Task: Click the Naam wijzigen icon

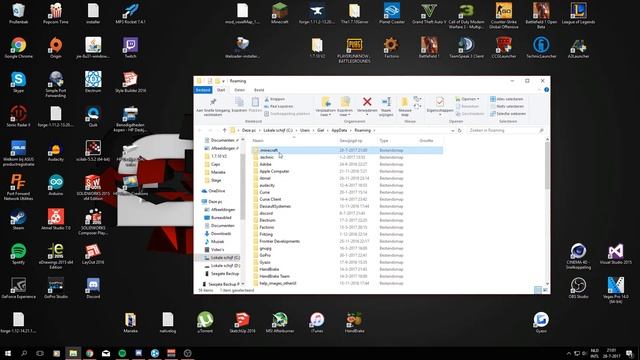Action: [x=386, y=102]
